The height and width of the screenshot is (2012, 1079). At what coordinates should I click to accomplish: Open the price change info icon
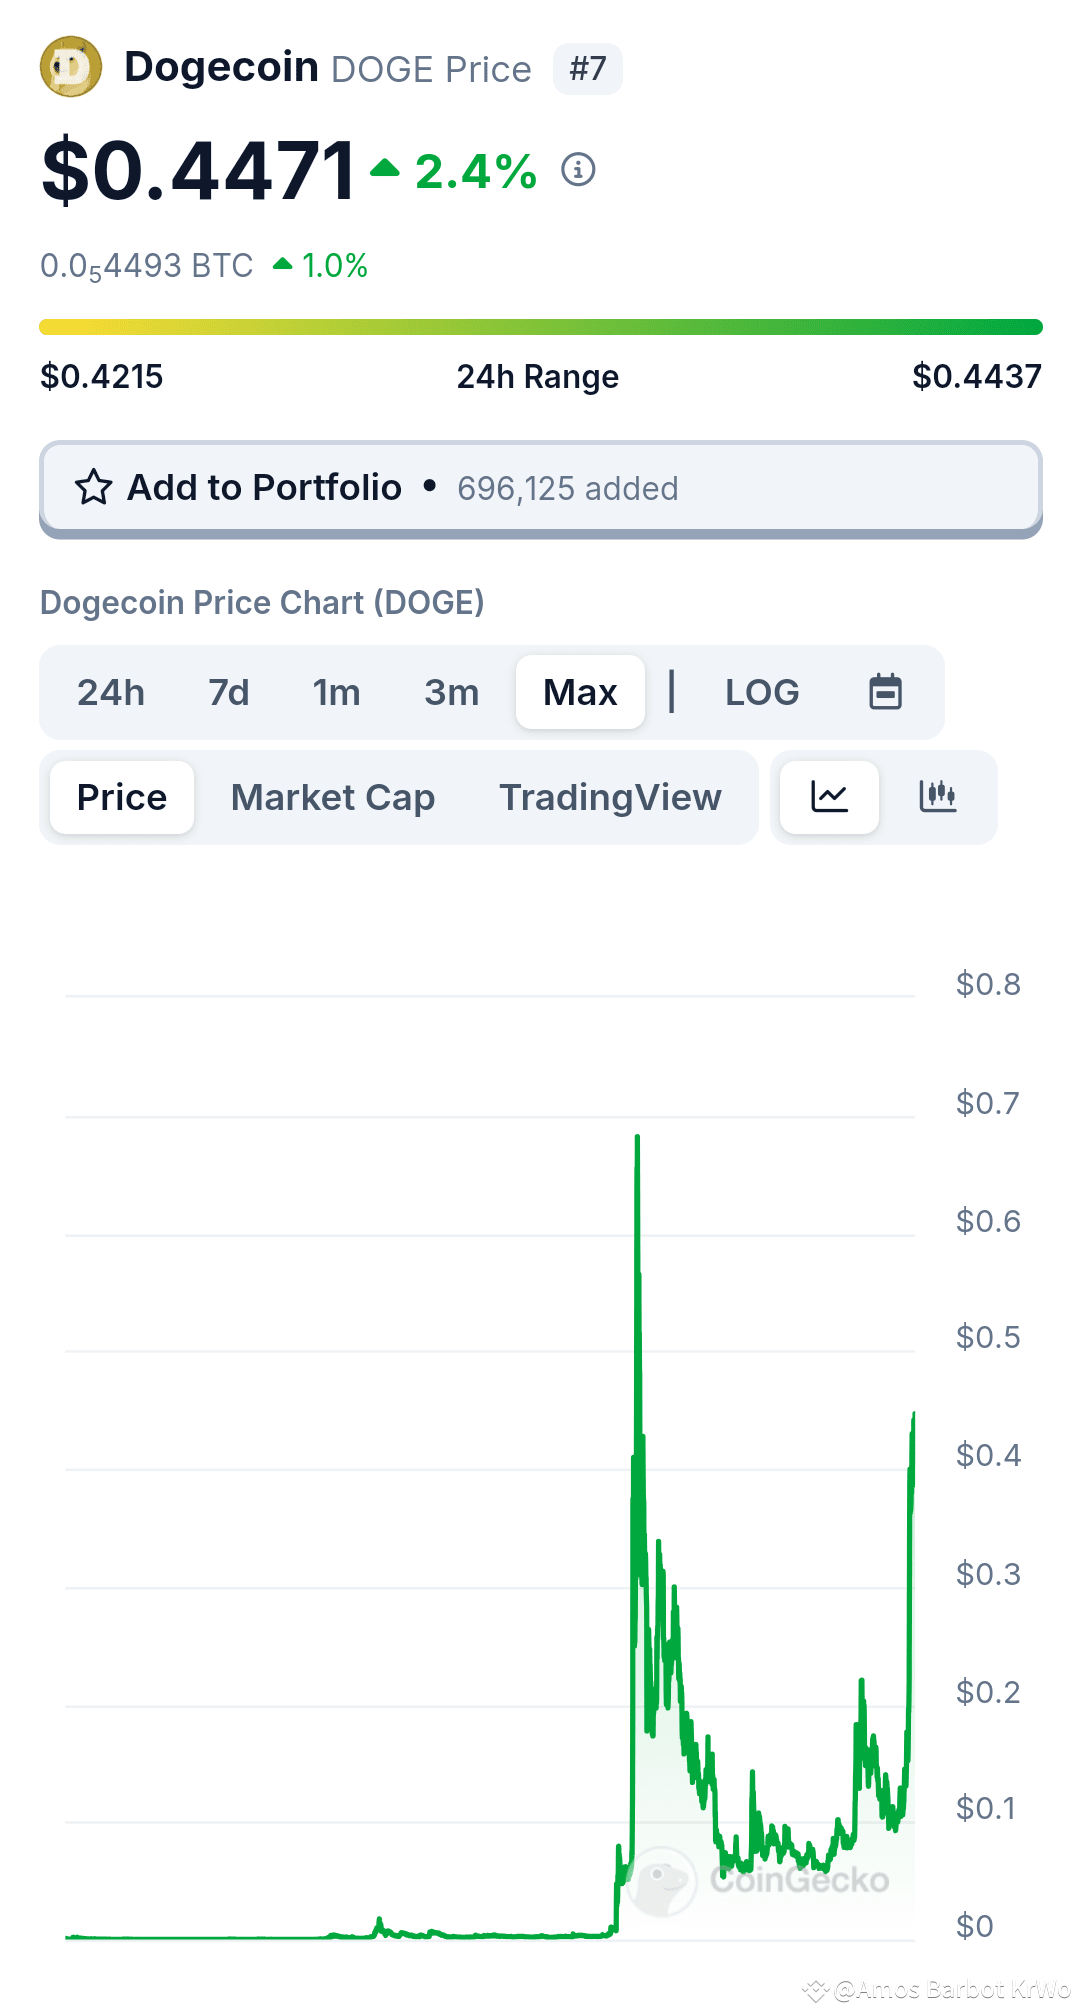(x=578, y=170)
